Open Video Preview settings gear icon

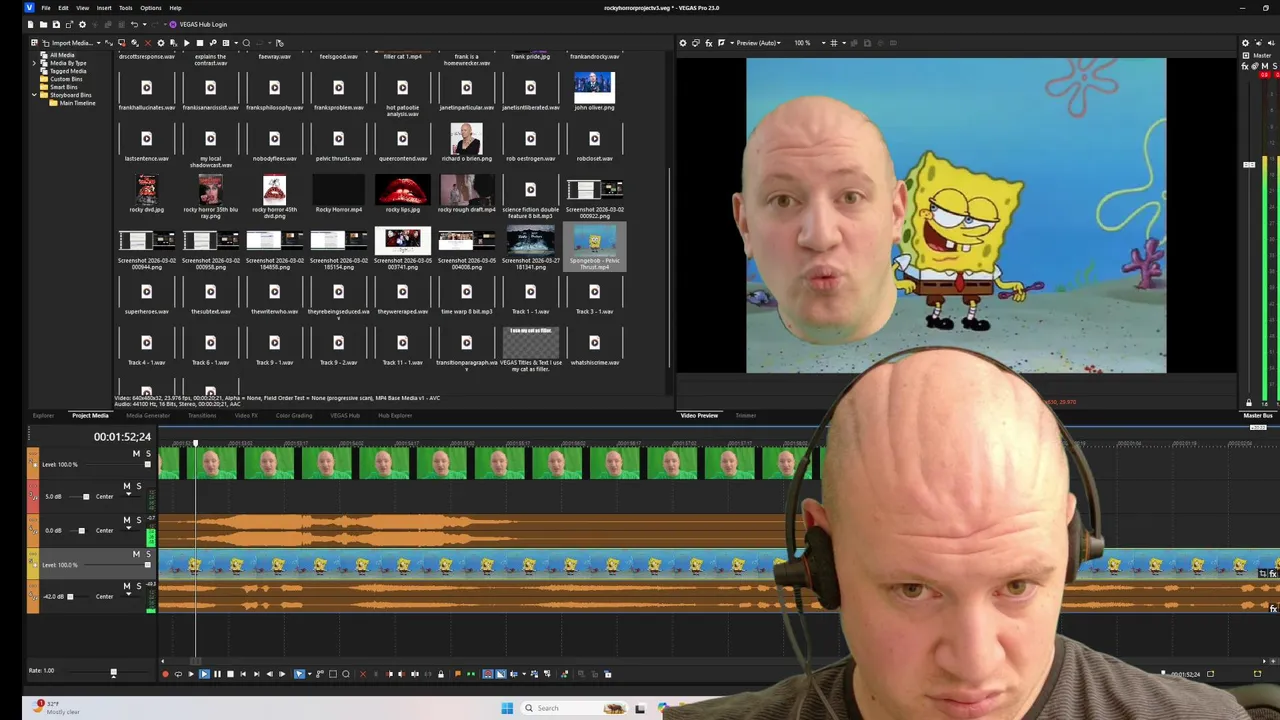click(x=683, y=43)
